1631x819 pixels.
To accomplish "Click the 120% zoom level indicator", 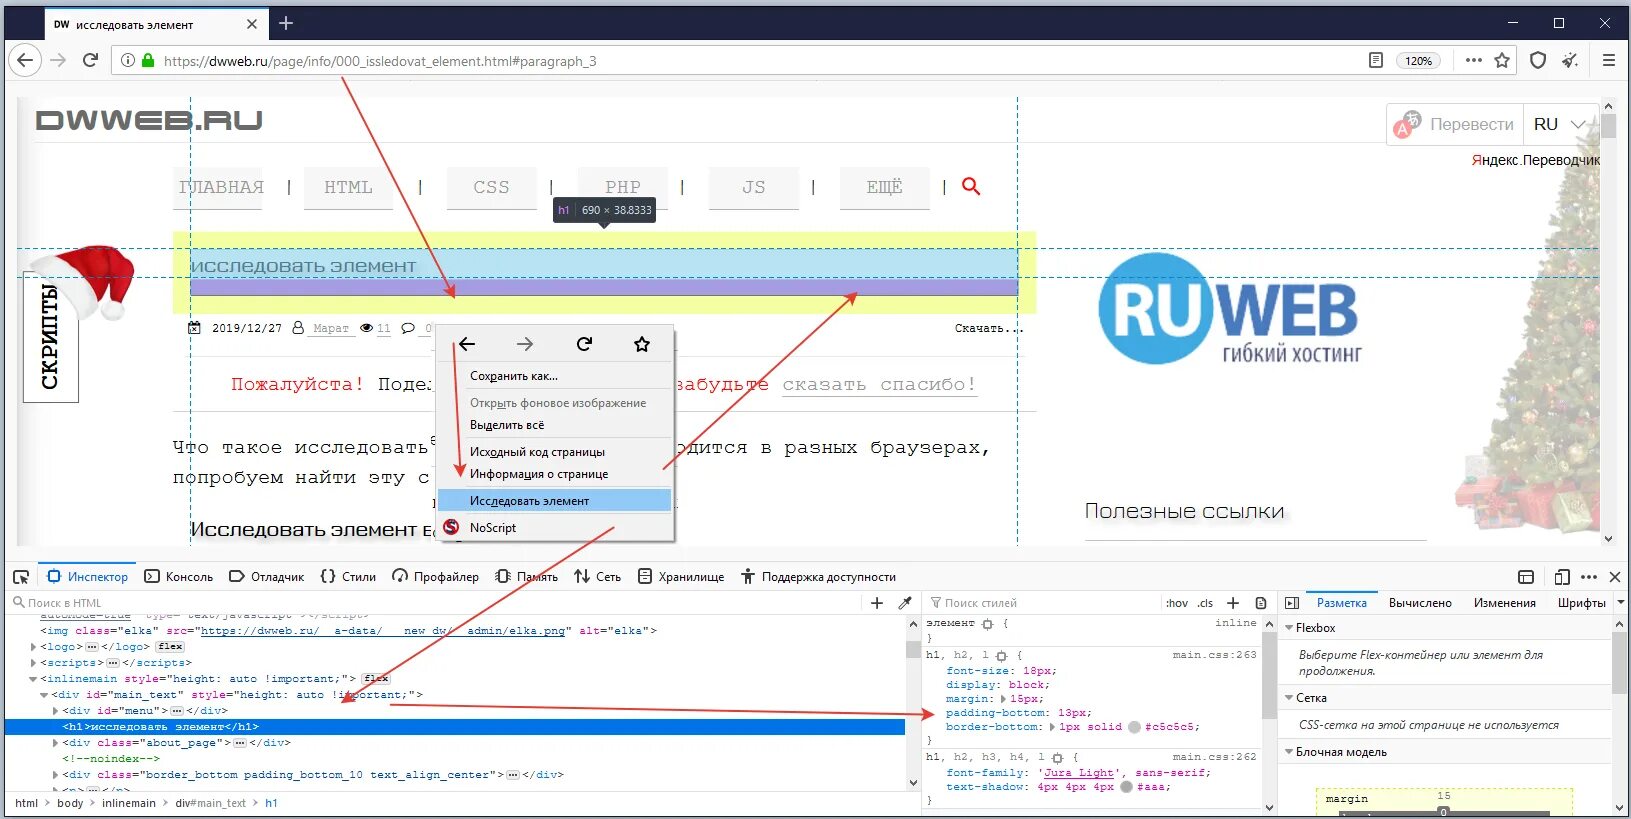I will click(1418, 61).
